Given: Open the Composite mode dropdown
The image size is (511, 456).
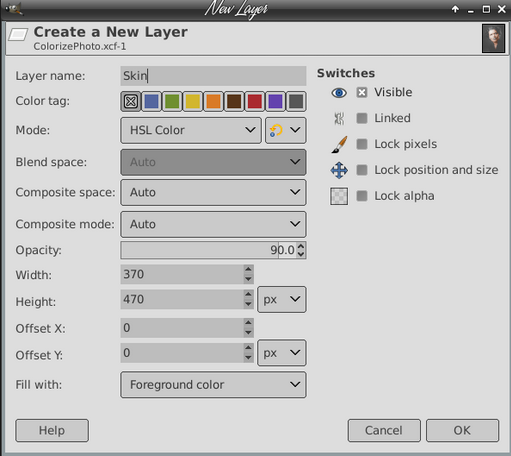Looking at the screenshot, I should point(213,224).
